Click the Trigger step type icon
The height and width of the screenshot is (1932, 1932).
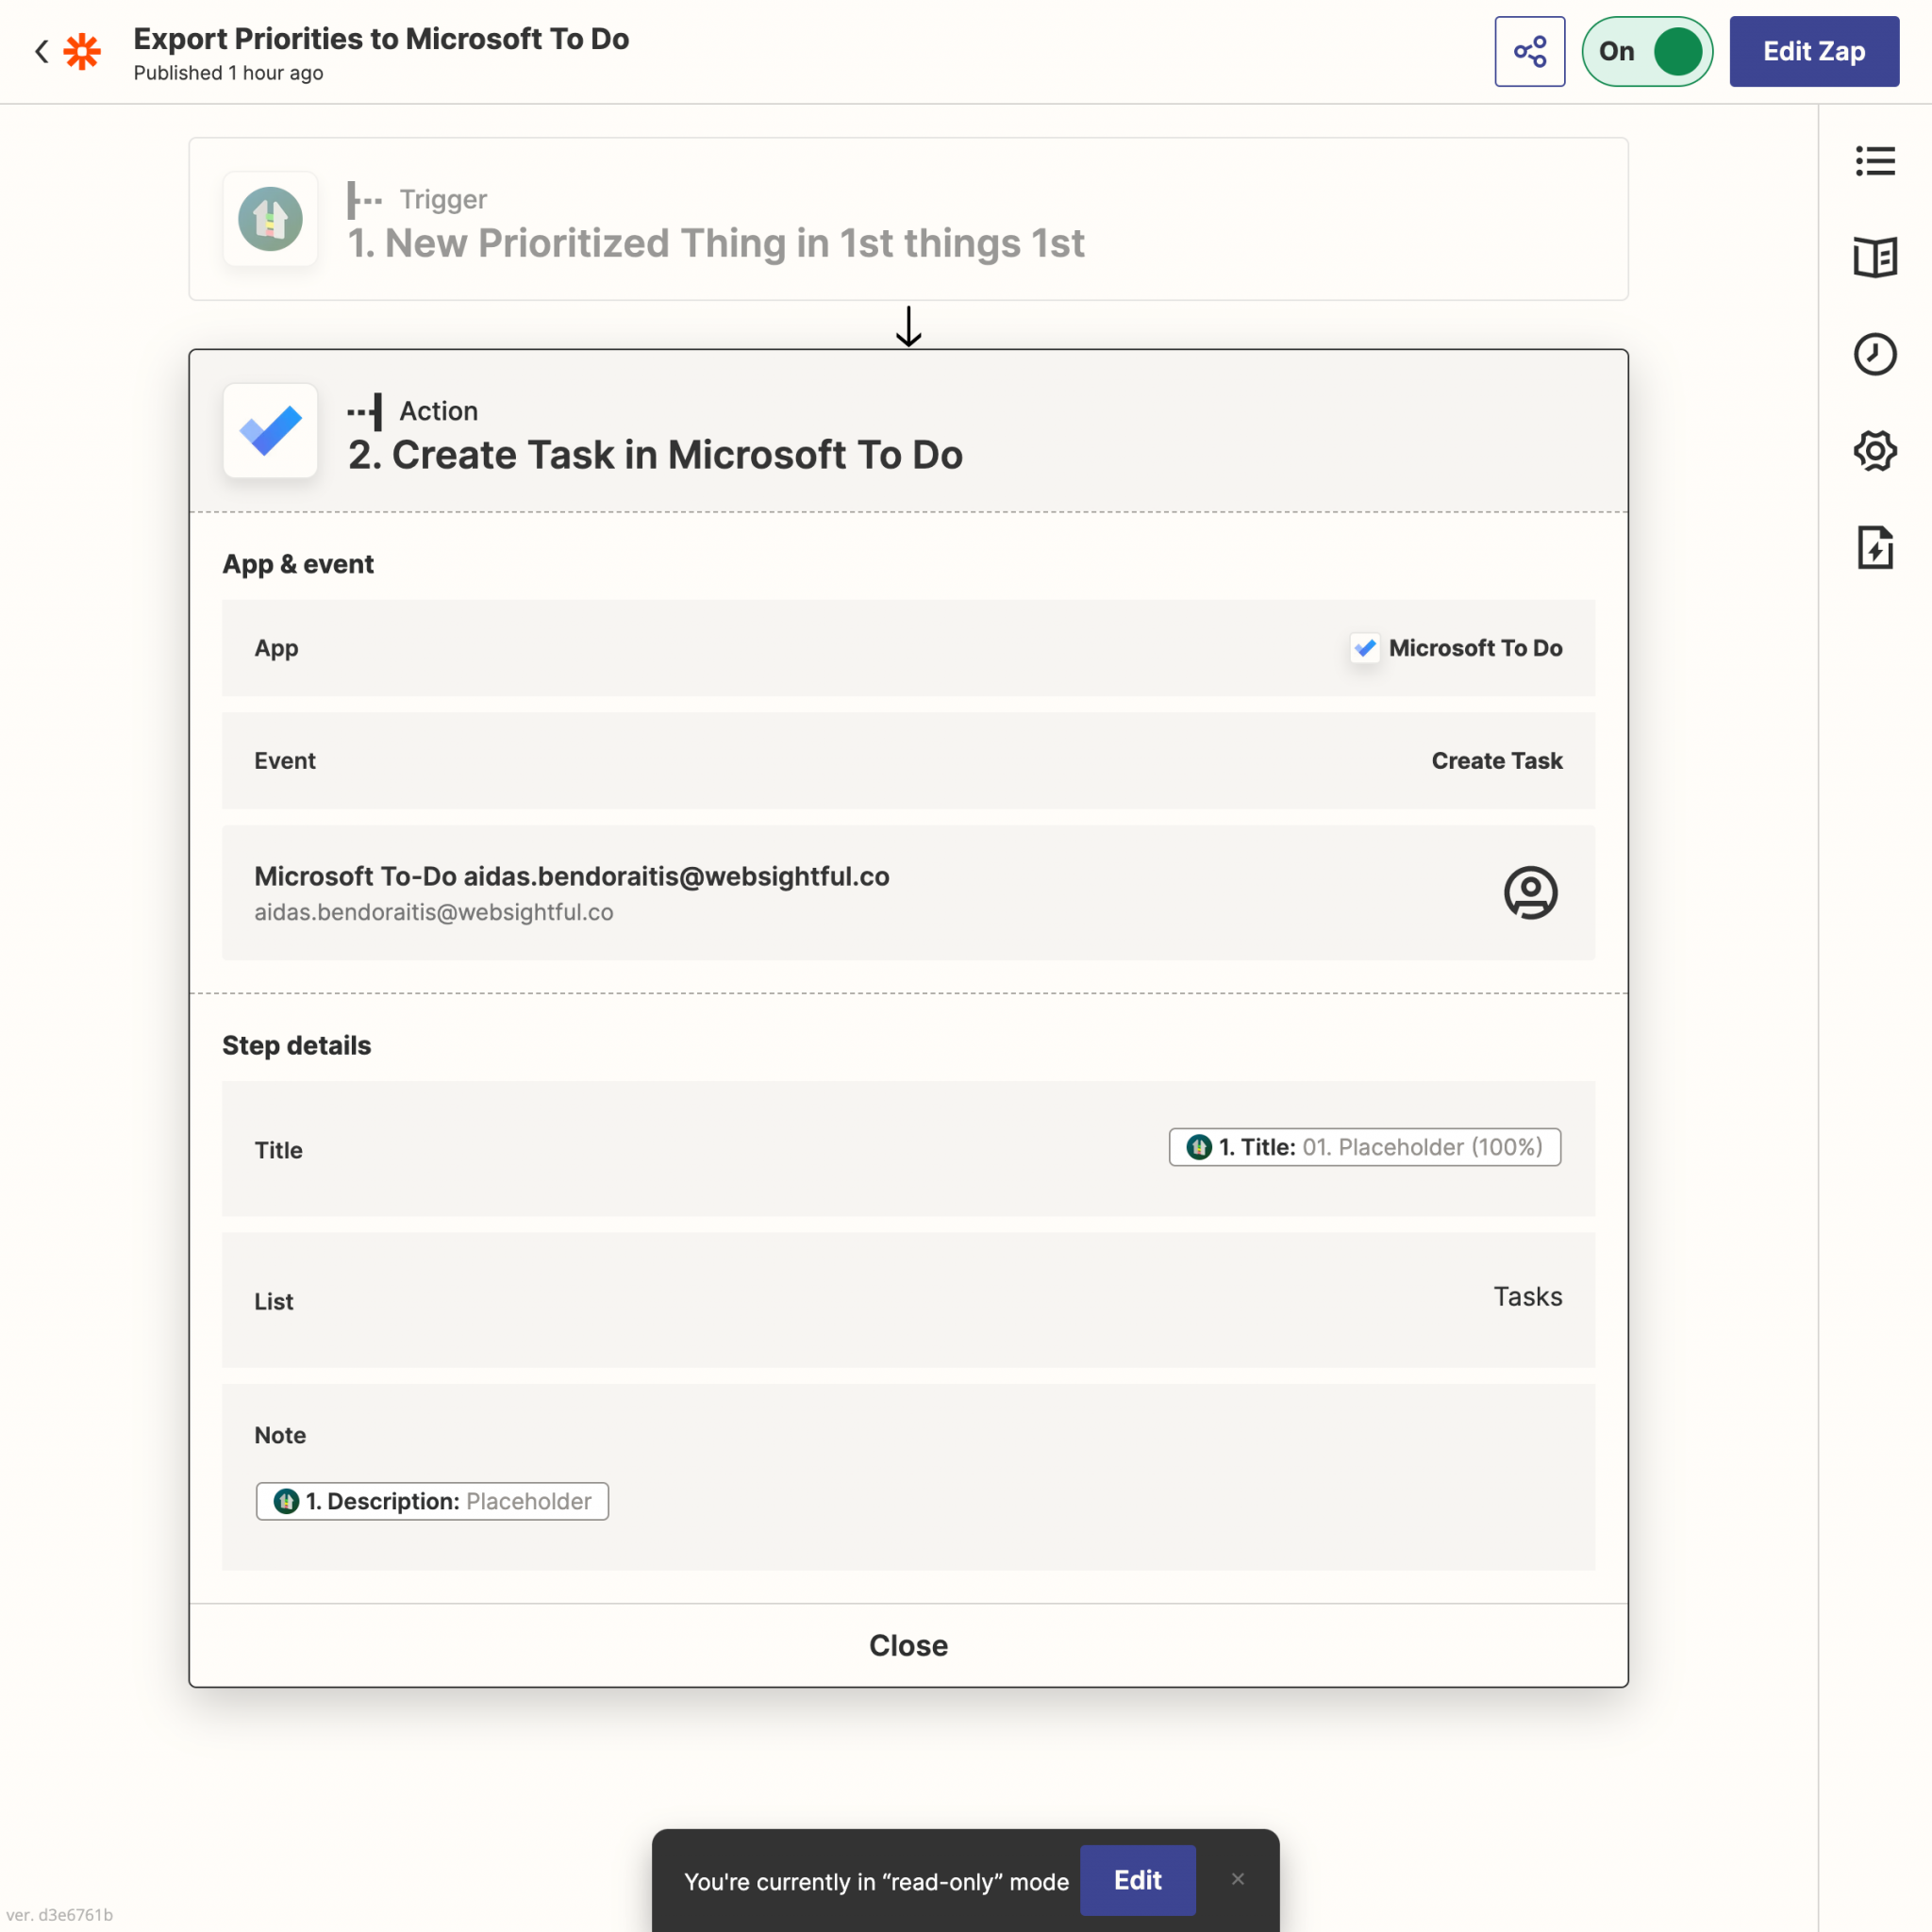[x=364, y=200]
